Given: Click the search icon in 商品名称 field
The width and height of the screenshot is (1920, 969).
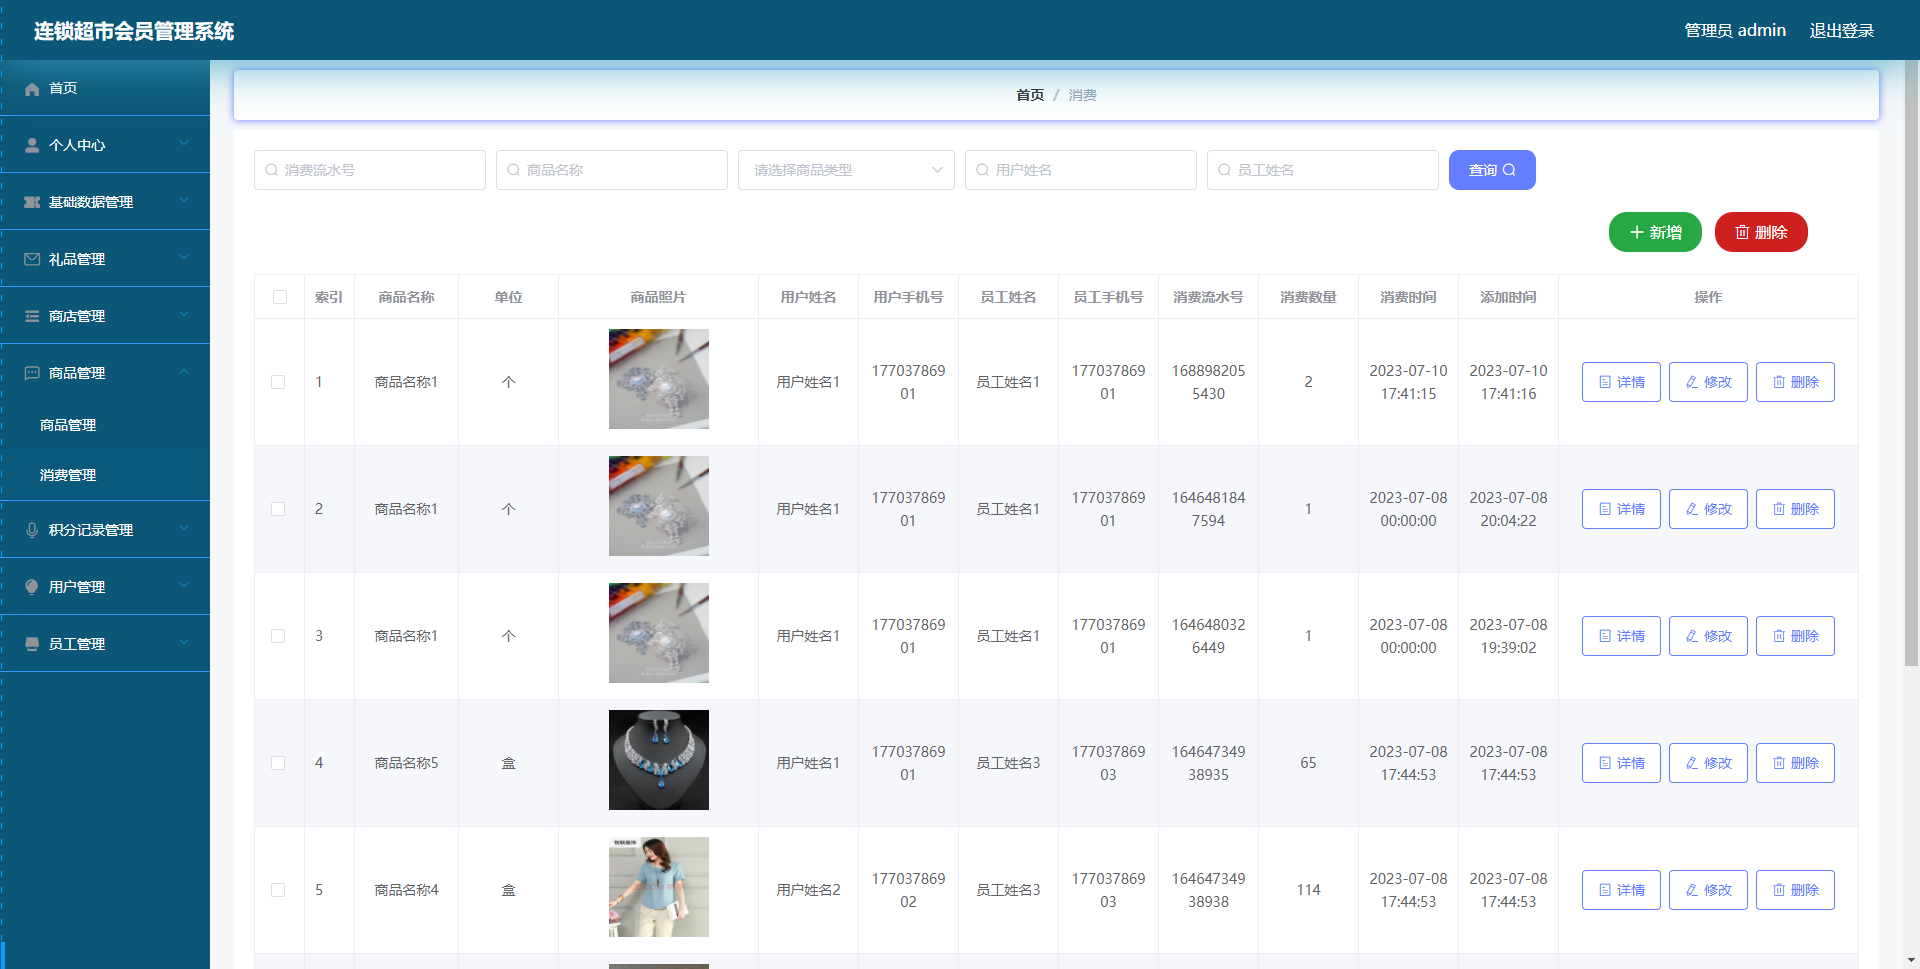Looking at the screenshot, I should pyautogui.click(x=513, y=171).
